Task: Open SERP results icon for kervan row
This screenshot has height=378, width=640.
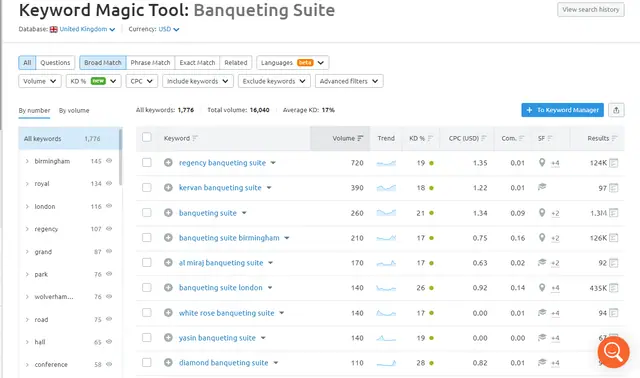Action: (x=613, y=188)
